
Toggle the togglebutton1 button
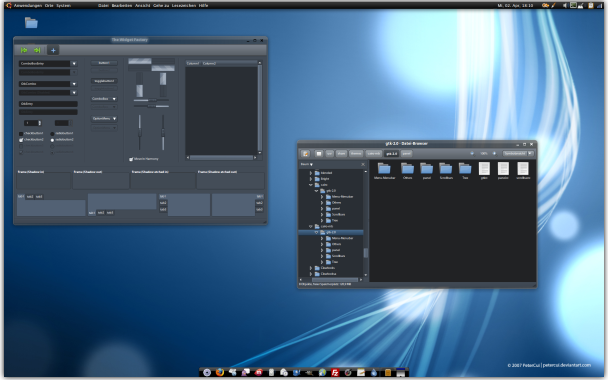click(x=104, y=81)
